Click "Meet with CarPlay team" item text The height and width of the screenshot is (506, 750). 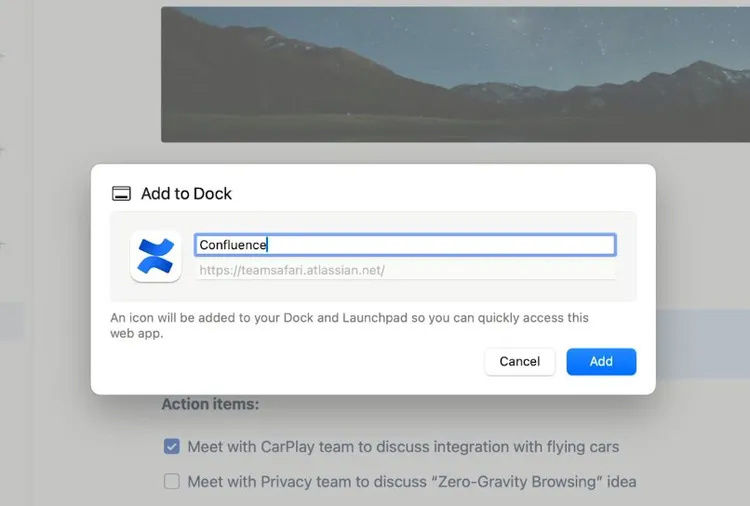tap(403, 447)
